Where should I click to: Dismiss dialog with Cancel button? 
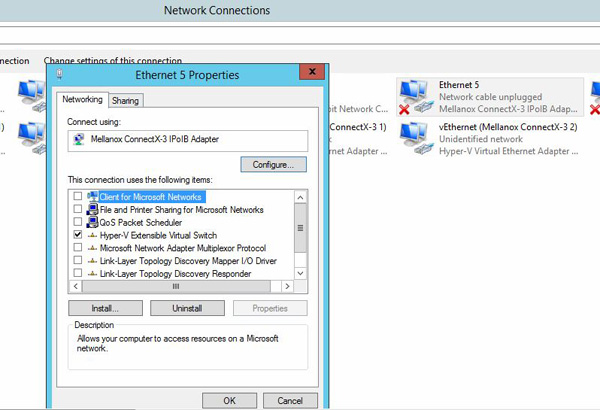point(290,400)
